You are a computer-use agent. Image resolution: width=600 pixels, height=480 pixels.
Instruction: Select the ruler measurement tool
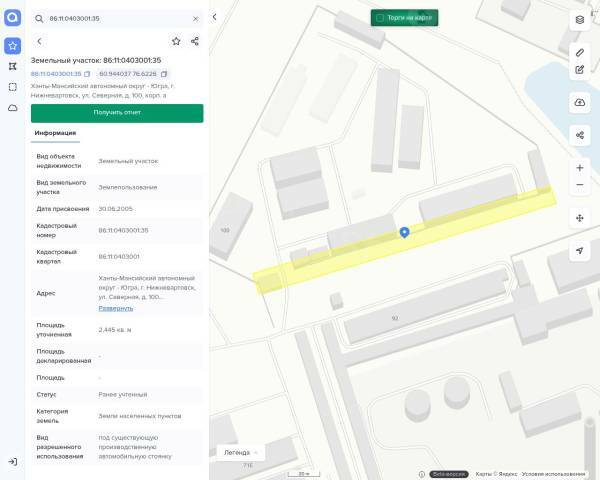pos(580,51)
